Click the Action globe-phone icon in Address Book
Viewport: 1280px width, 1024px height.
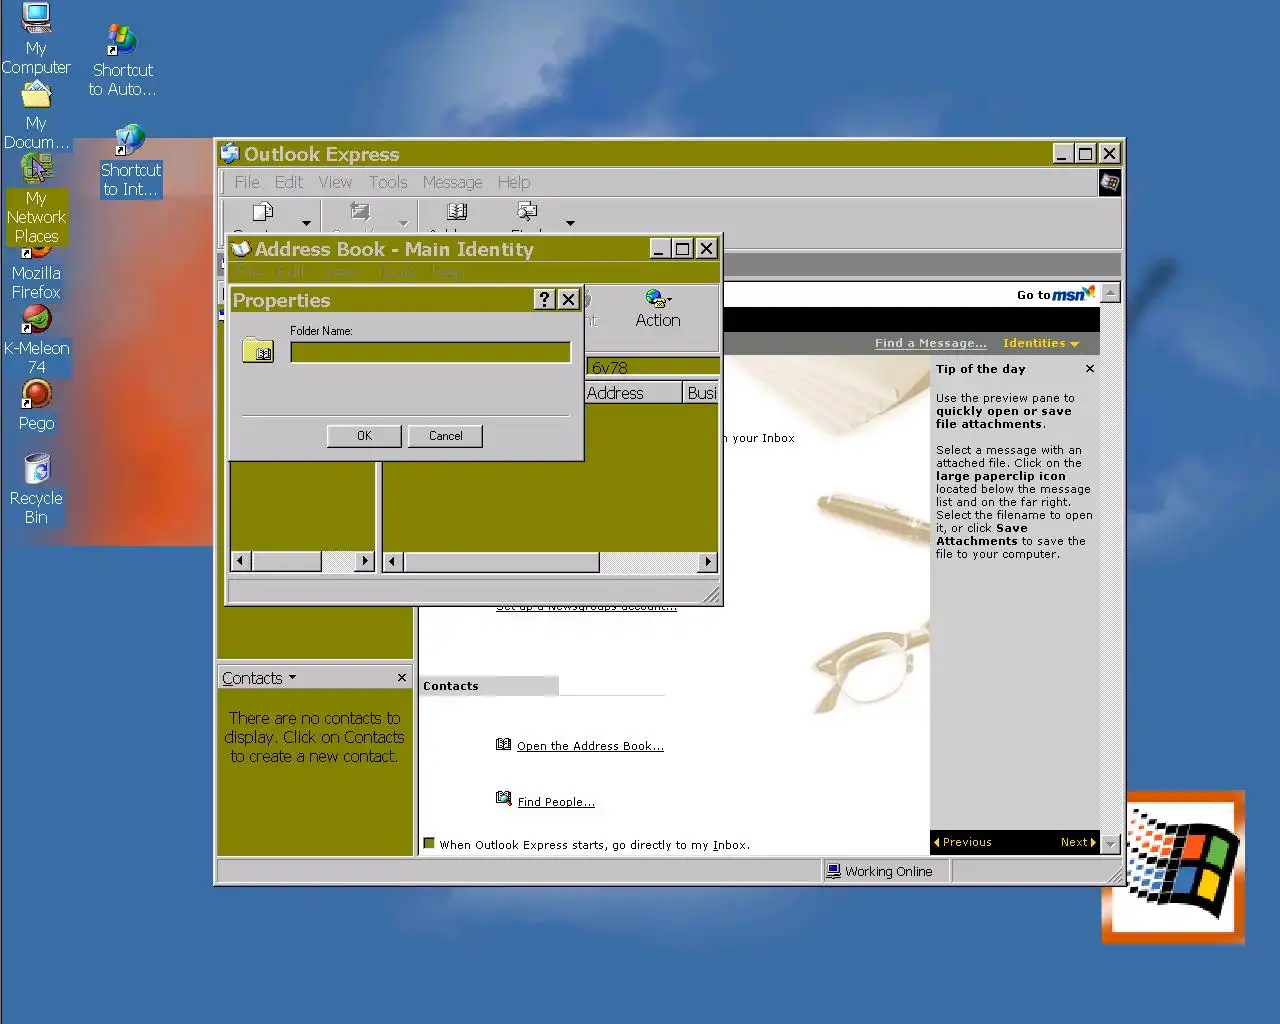coord(657,298)
